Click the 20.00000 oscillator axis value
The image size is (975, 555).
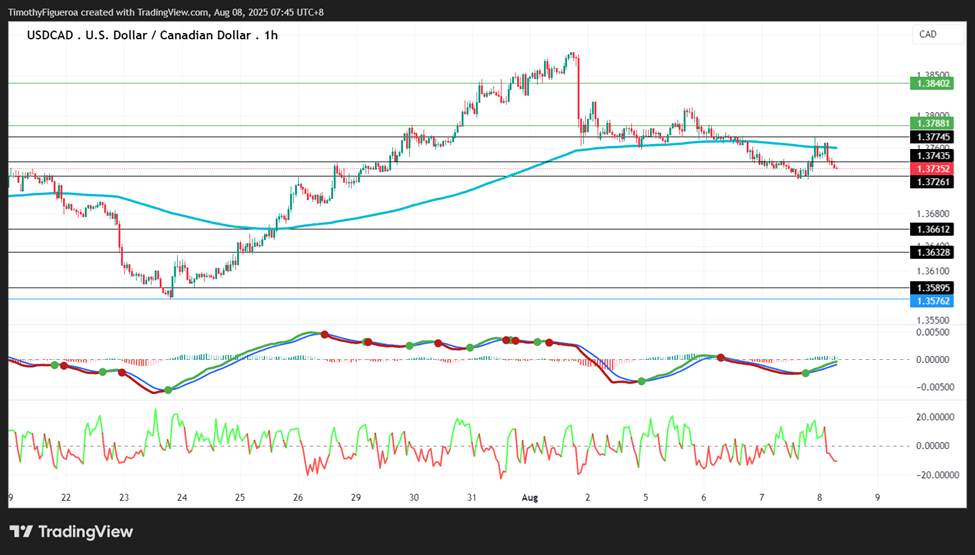point(936,418)
